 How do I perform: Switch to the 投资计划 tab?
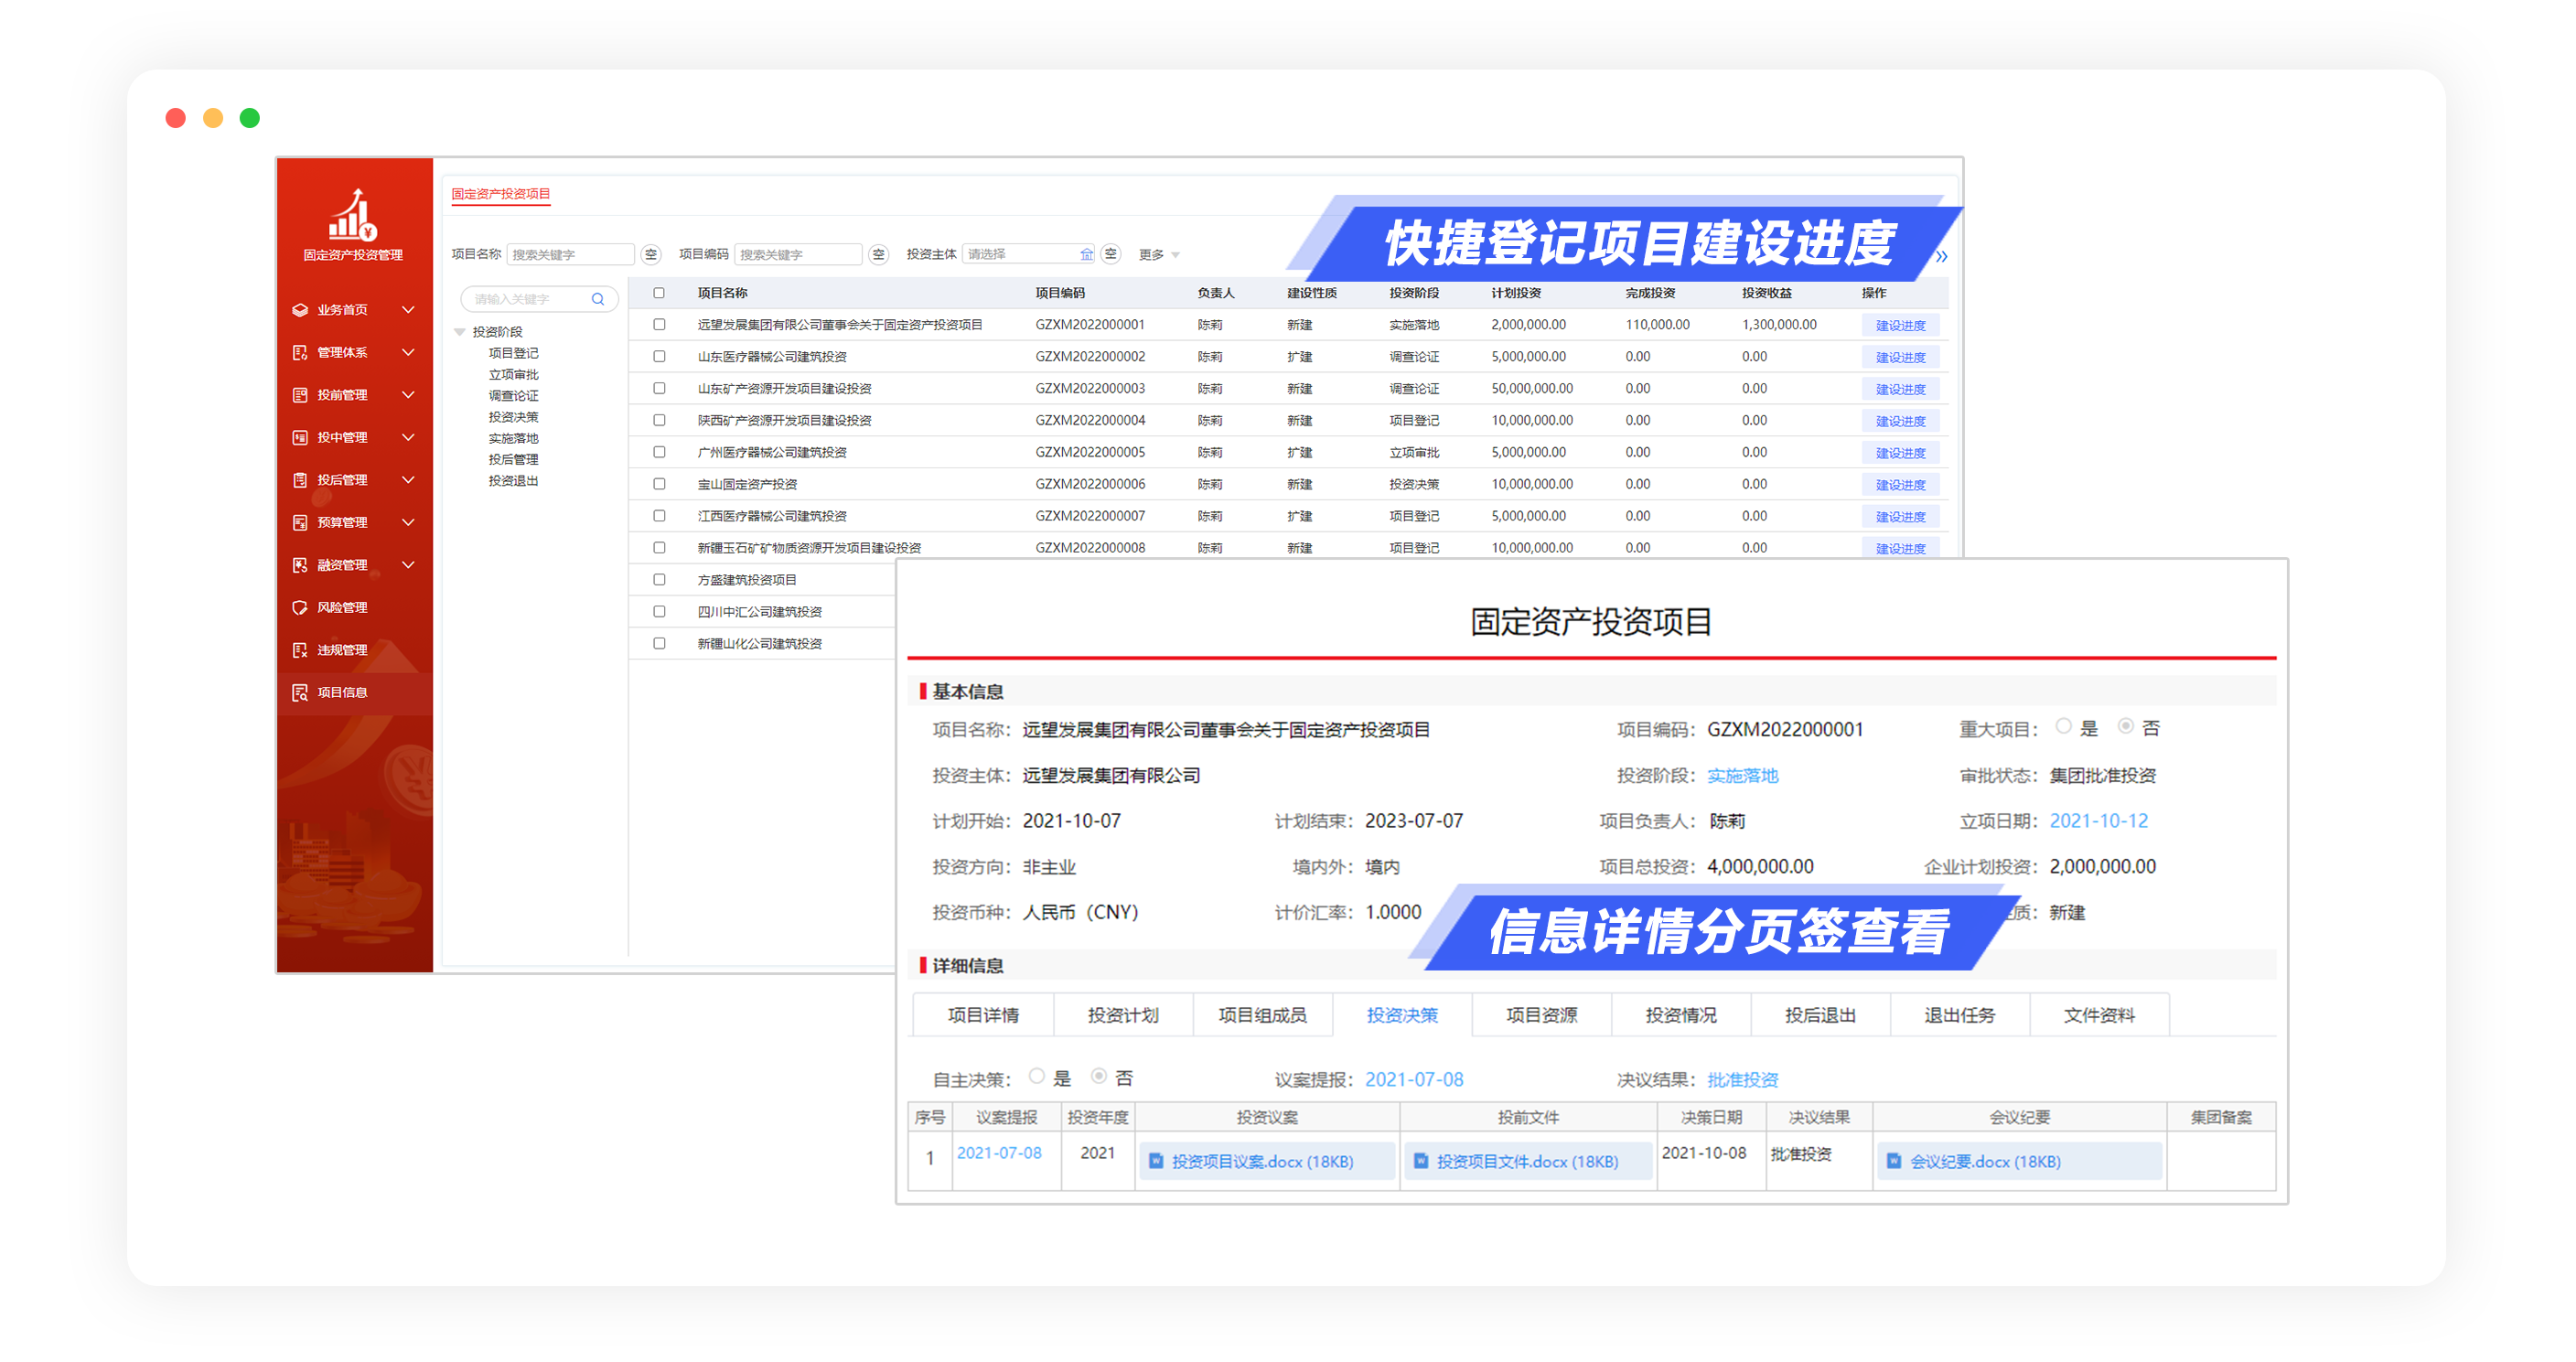tap(1124, 1014)
